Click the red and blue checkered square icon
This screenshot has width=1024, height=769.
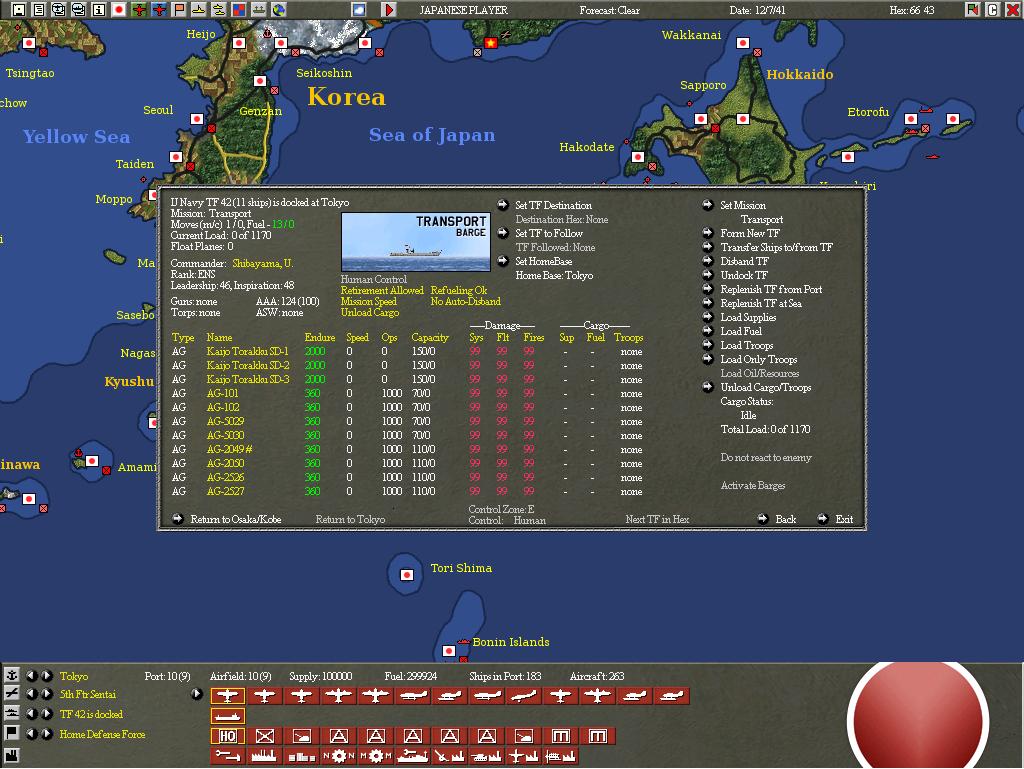[x=239, y=9]
